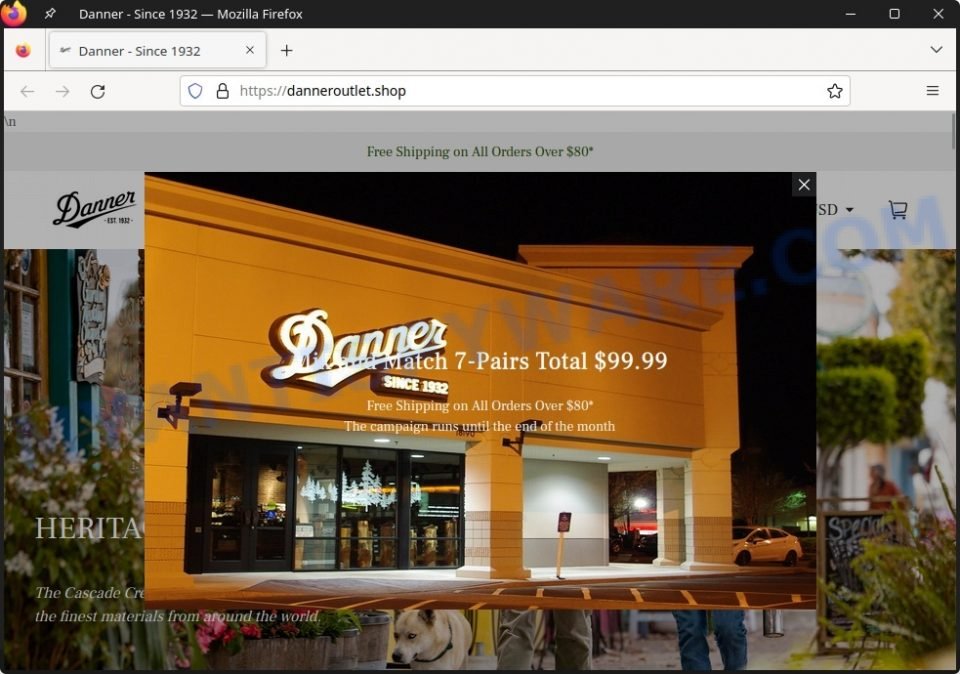Go forward using arrow button
The height and width of the screenshot is (674, 960).
pyautogui.click(x=62, y=91)
